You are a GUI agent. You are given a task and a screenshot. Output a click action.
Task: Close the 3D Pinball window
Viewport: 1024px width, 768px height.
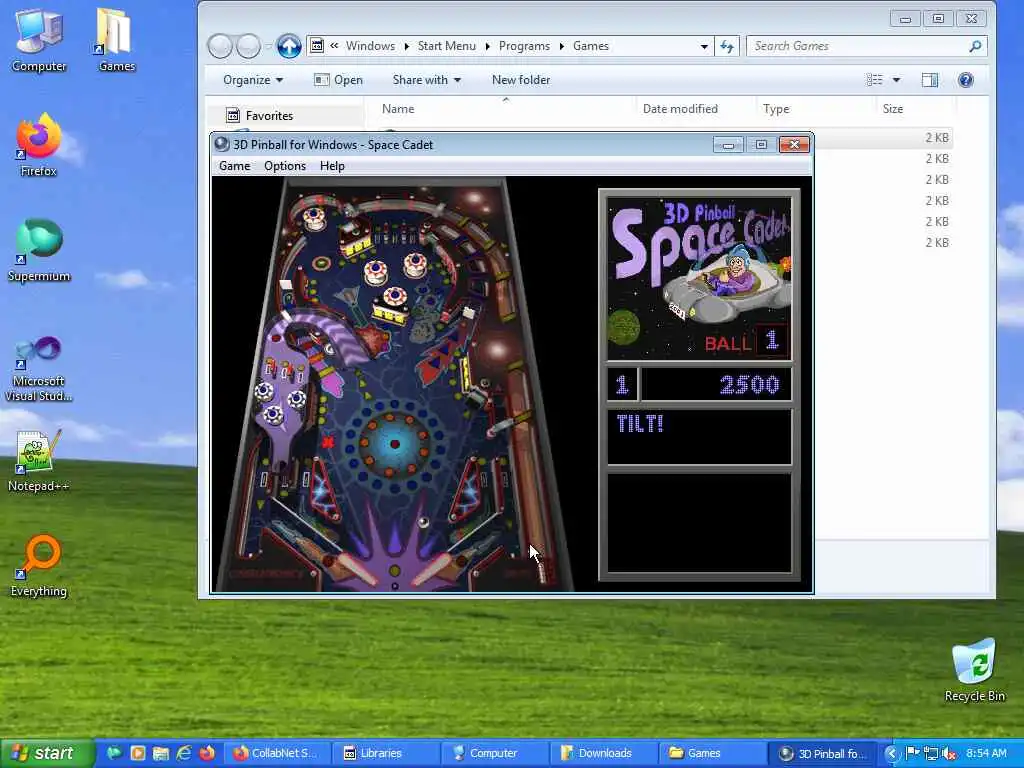pos(794,144)
